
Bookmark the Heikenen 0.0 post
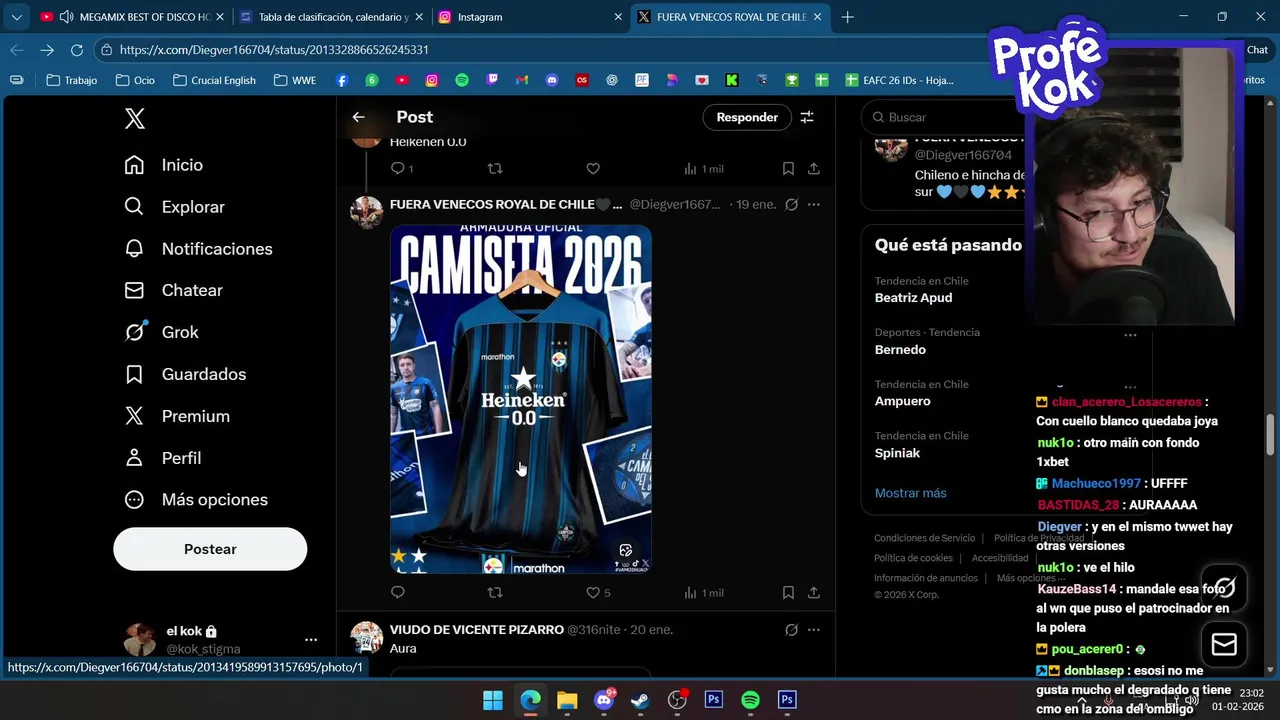pyautogui.click(x=788, y=169)
